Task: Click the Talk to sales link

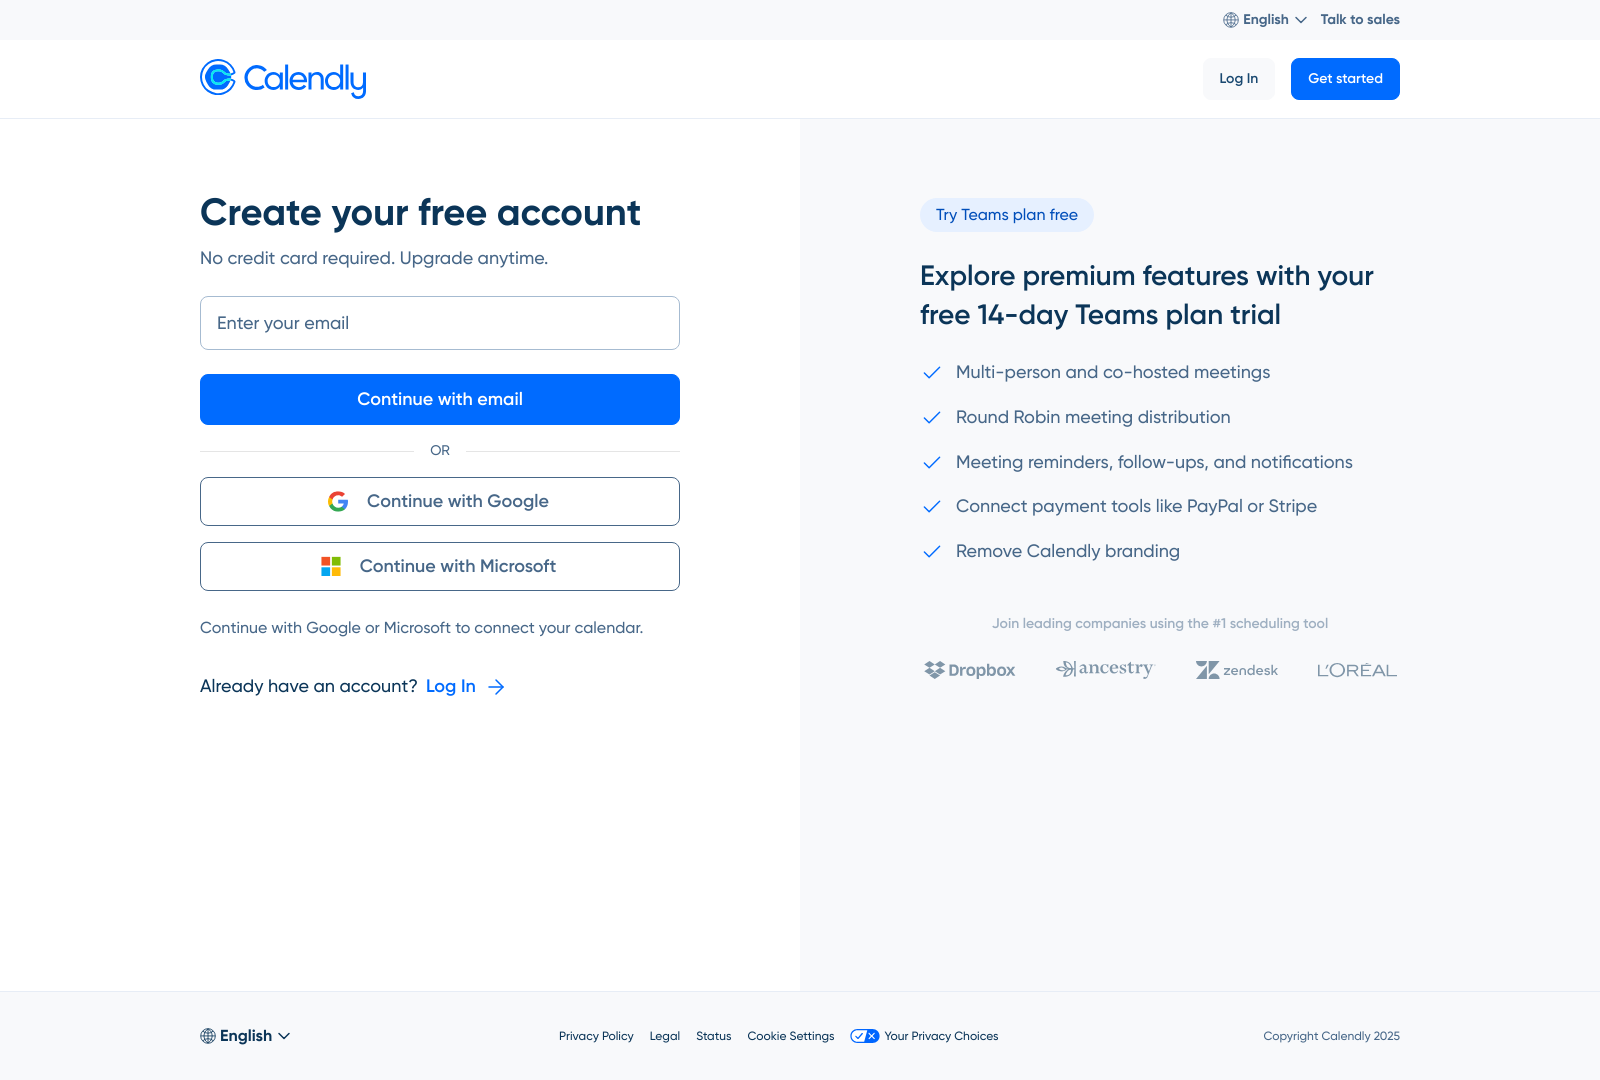Action: [x=1359, y=19]
